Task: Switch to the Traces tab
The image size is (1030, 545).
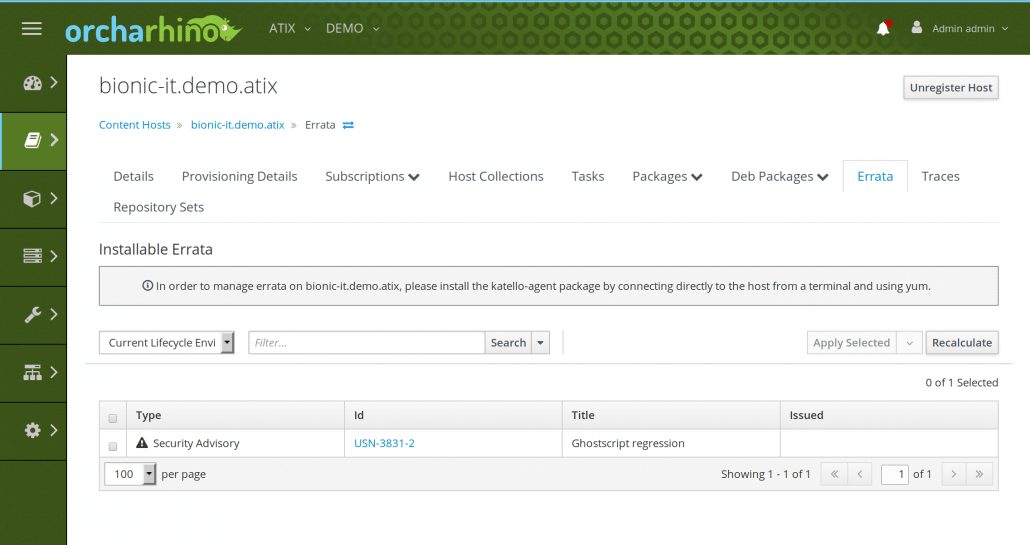Action: pos(940,176)
